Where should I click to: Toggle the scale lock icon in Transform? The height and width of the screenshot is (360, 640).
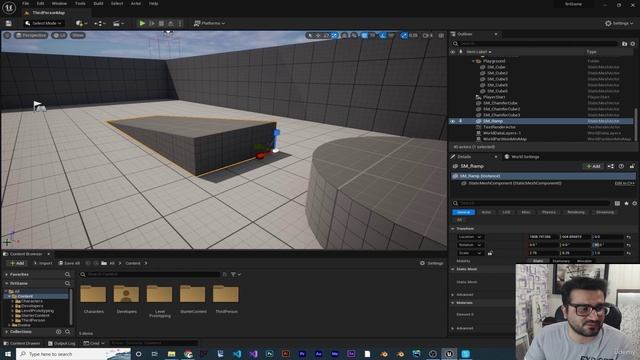[x=490, y=253]
